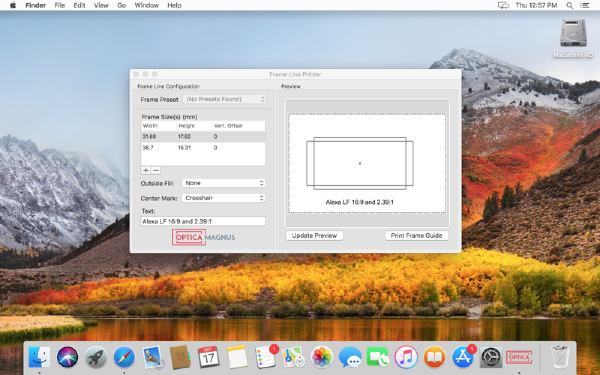The height and width of the screenshot is (375, 600).
Task: Open the Outside Fill dropdown
Action: (x=223, y=183)
